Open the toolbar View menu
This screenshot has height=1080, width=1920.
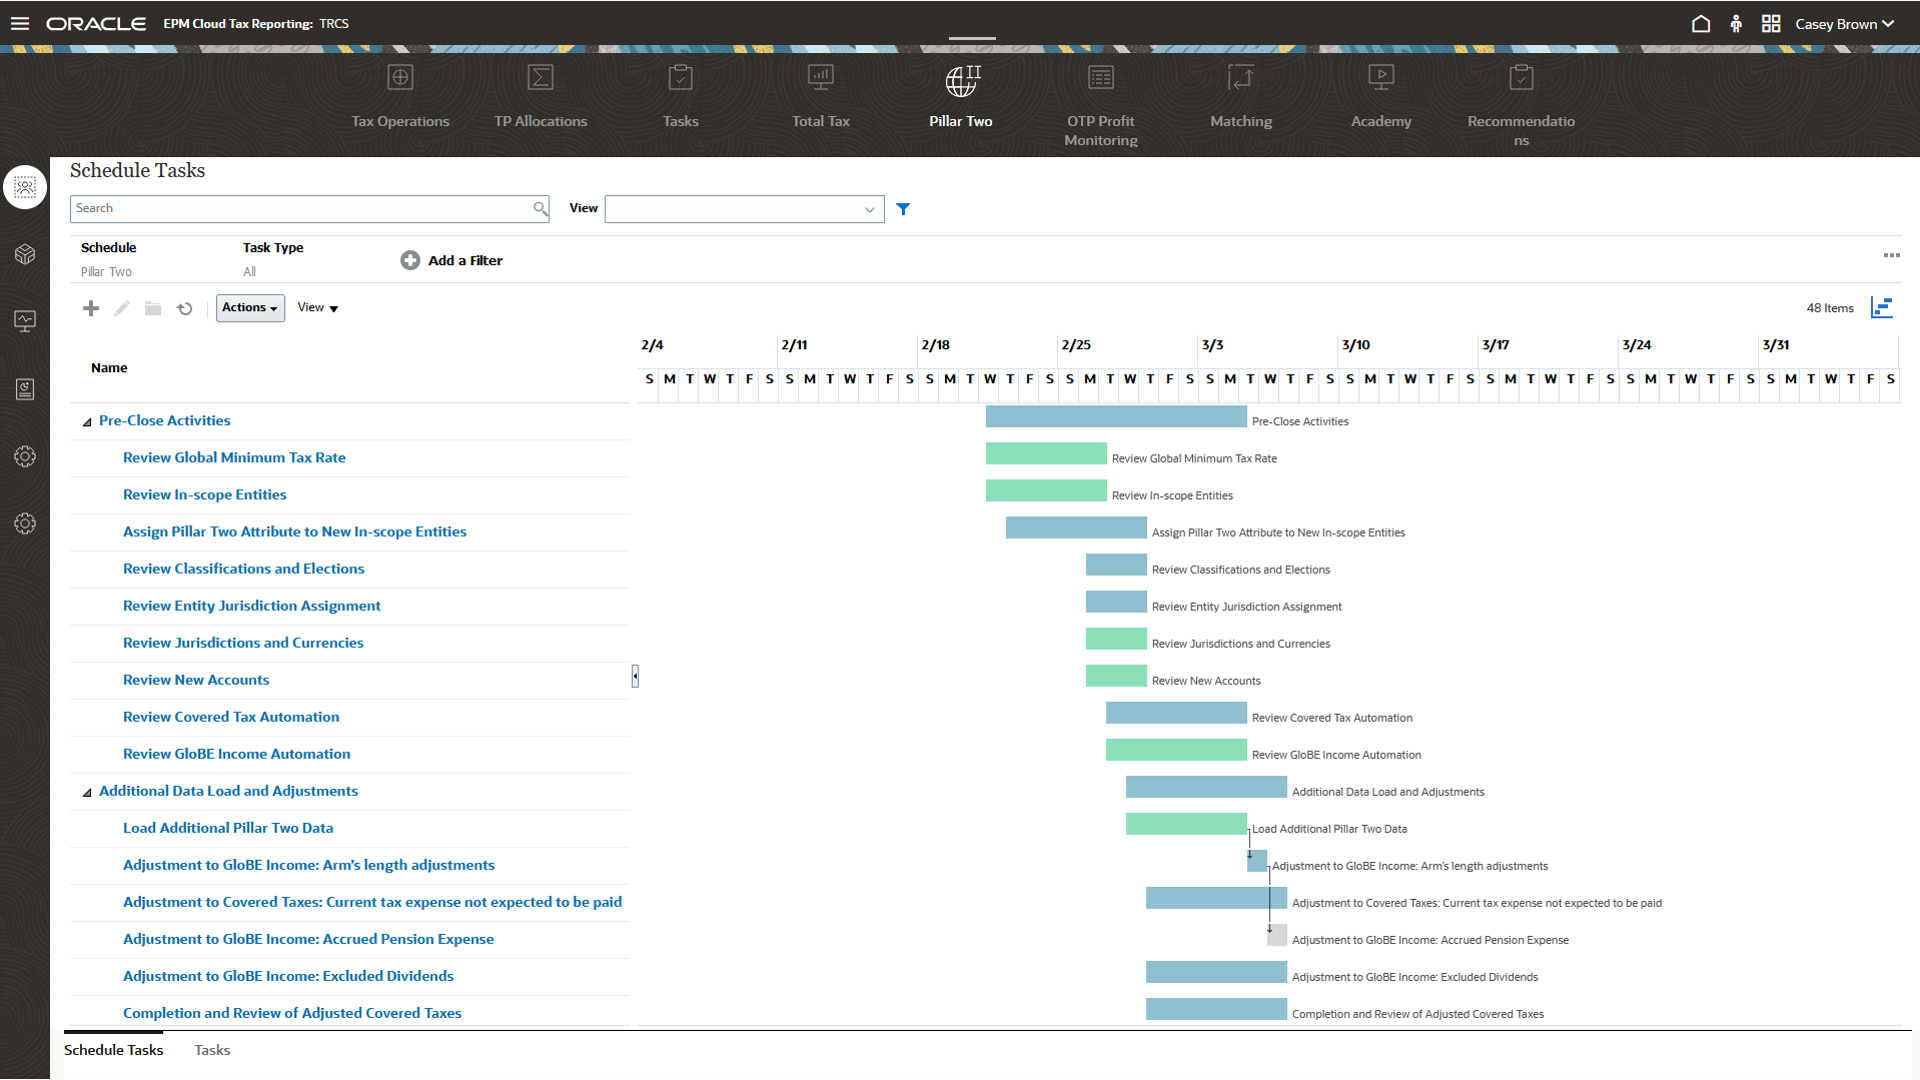pos(318,308)
